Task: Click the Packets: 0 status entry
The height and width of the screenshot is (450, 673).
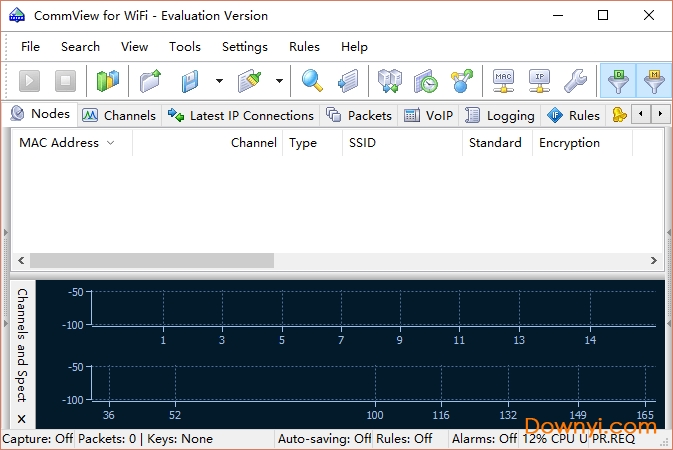Action: pyautogui.click(x=107, y=439)
